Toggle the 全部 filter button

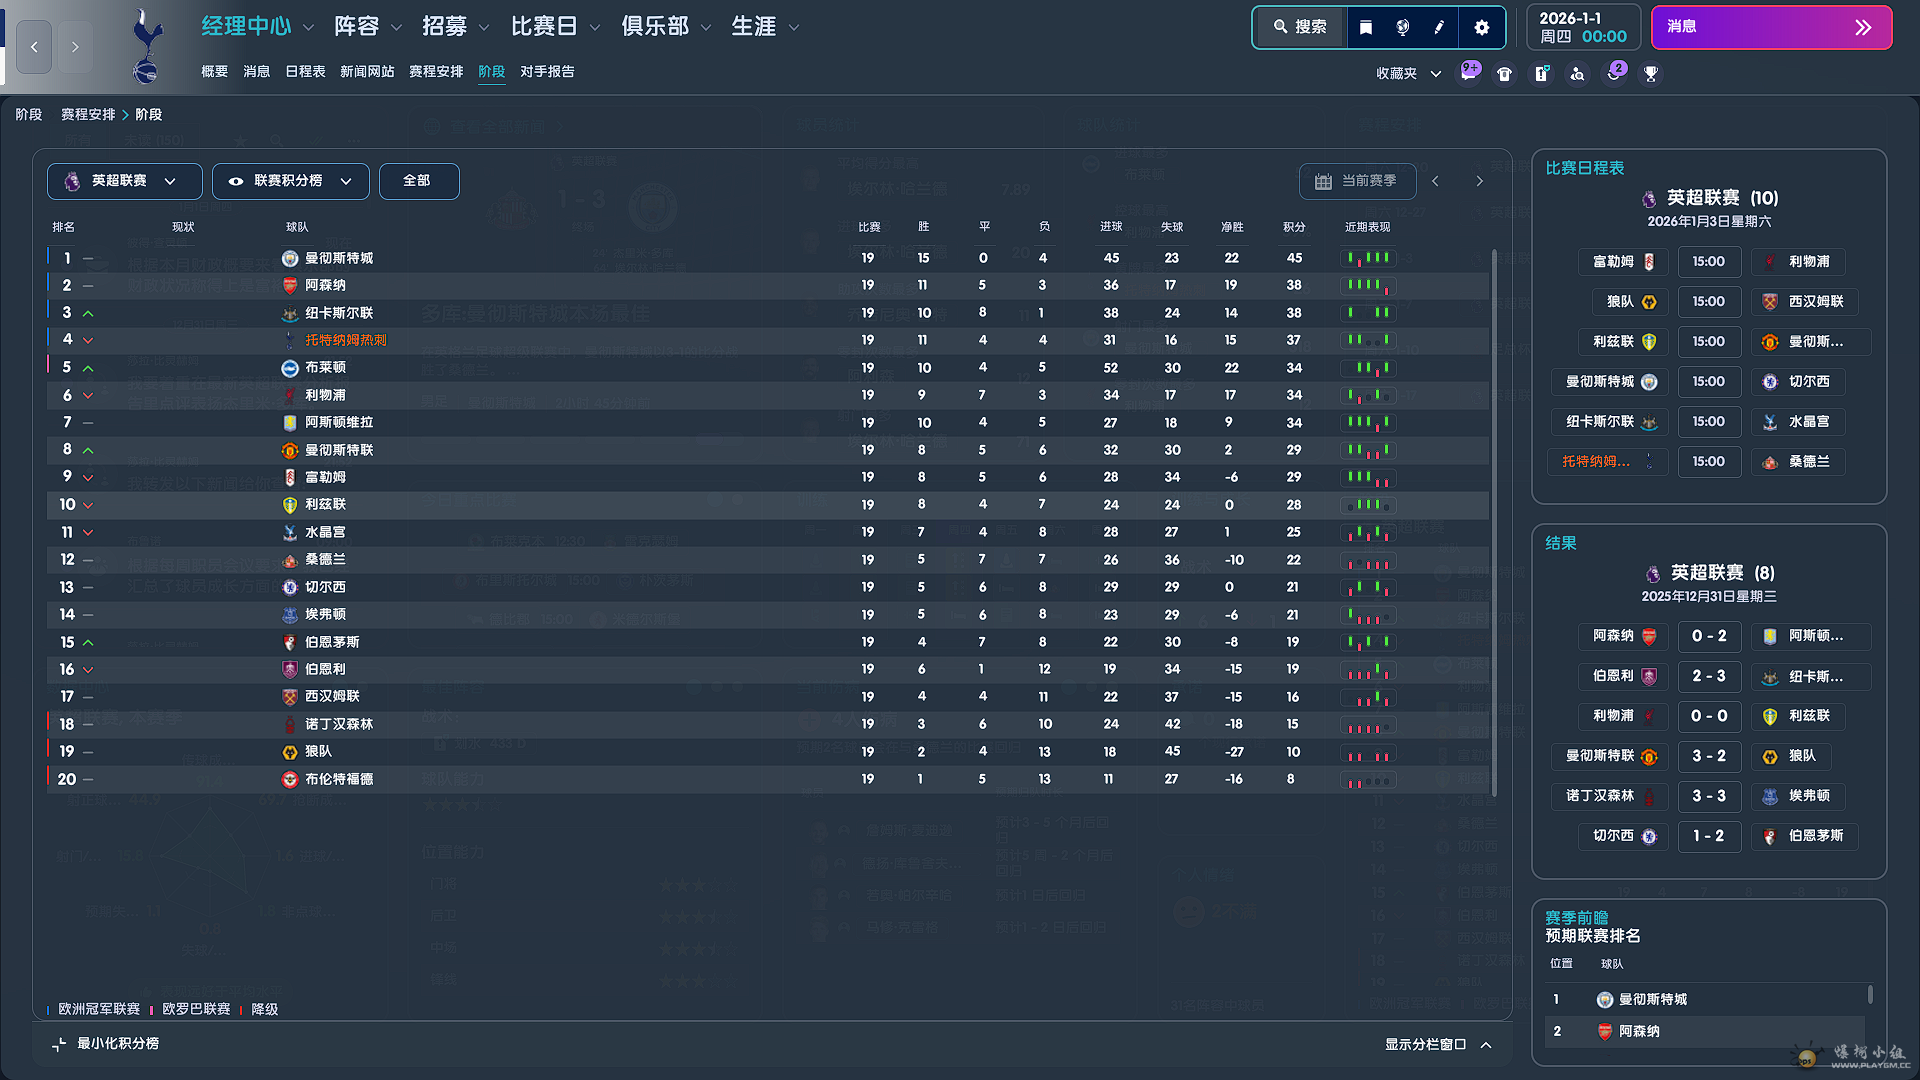418,181
